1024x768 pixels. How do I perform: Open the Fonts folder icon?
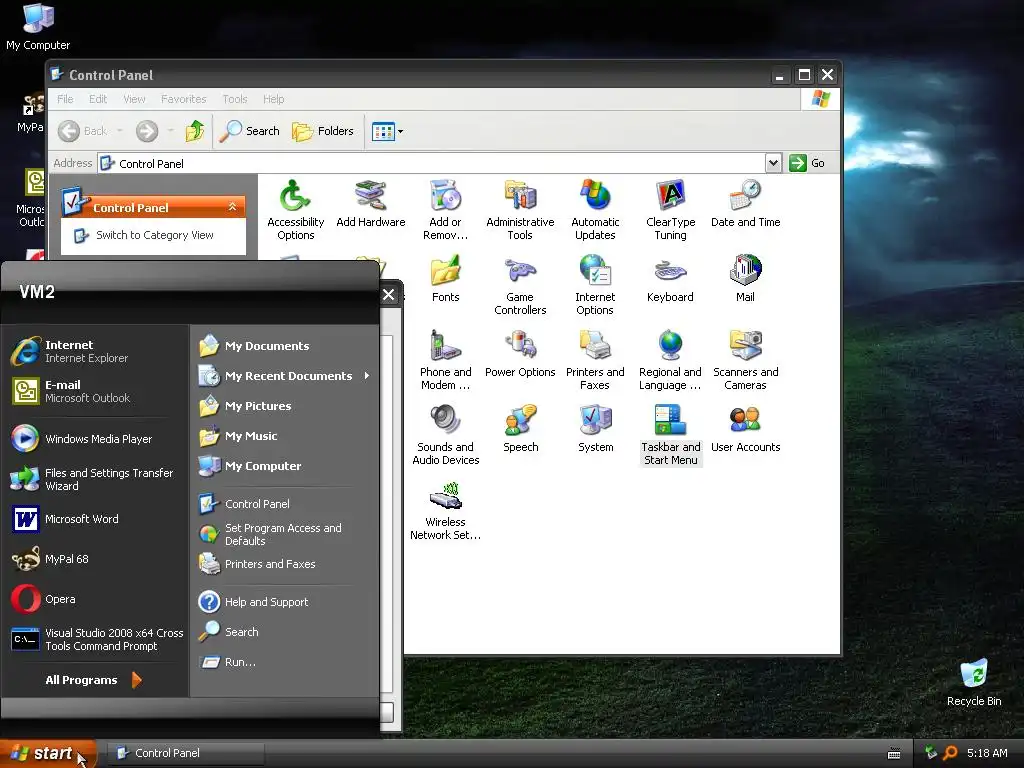(445, 279)
